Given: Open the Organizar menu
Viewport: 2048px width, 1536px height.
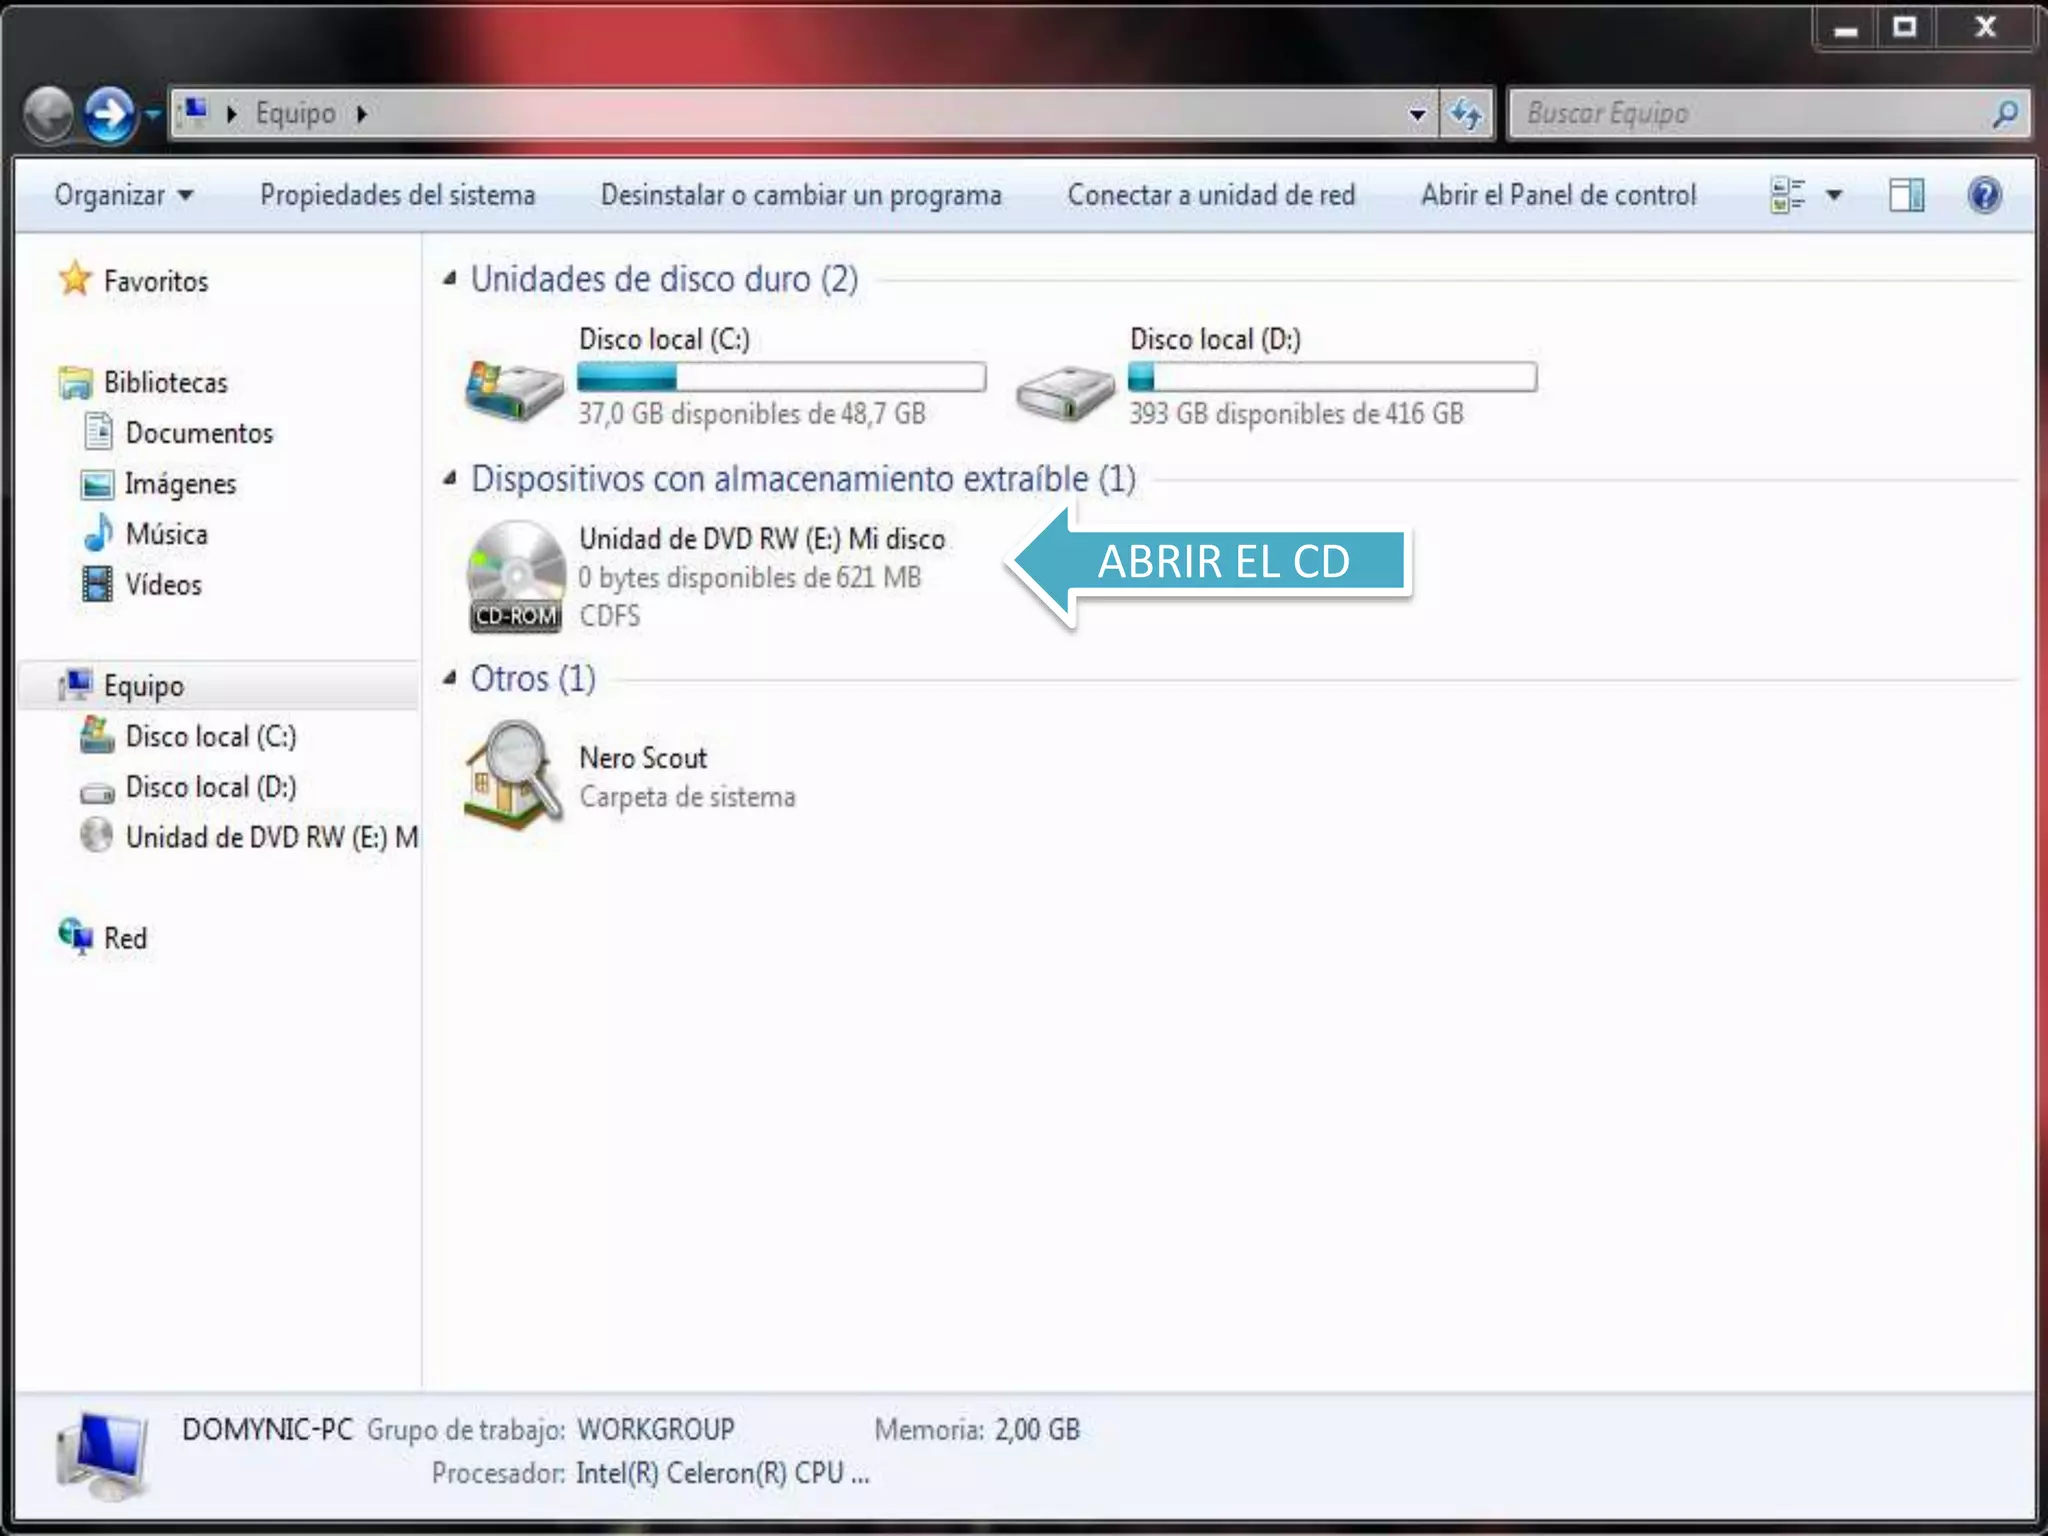Looking at the screenshot, I should pos(122,195).
